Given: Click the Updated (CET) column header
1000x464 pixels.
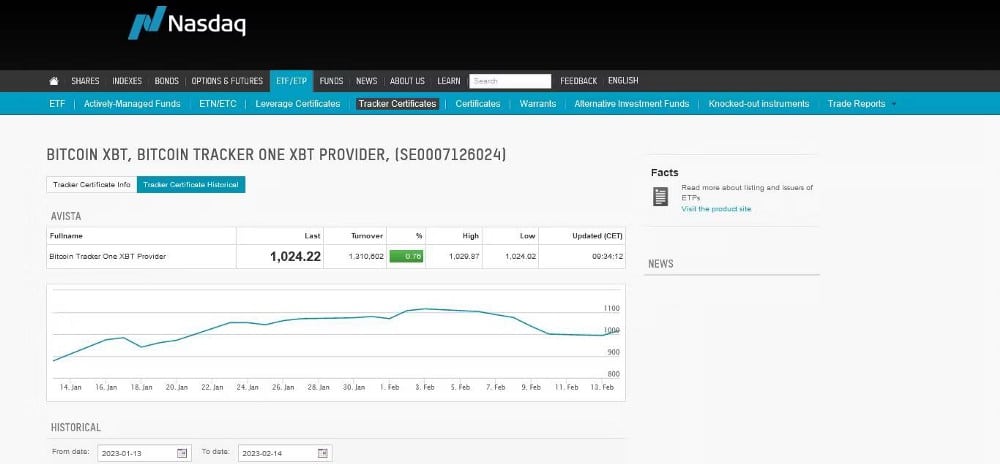Looking at the screenshot, I should point(598,236).
